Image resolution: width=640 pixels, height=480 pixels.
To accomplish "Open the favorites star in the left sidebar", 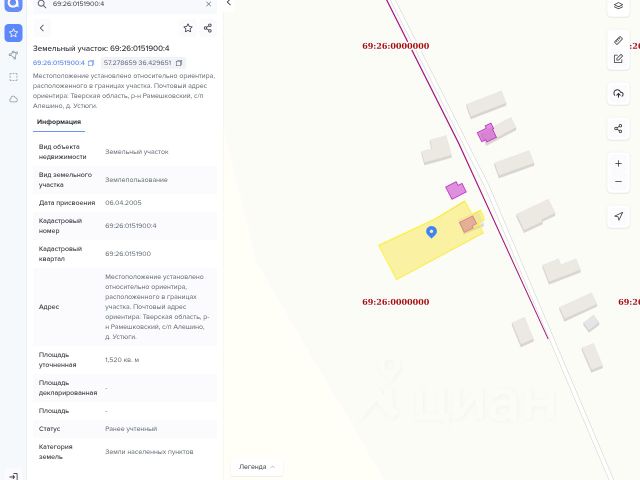I will pos(13,33).
